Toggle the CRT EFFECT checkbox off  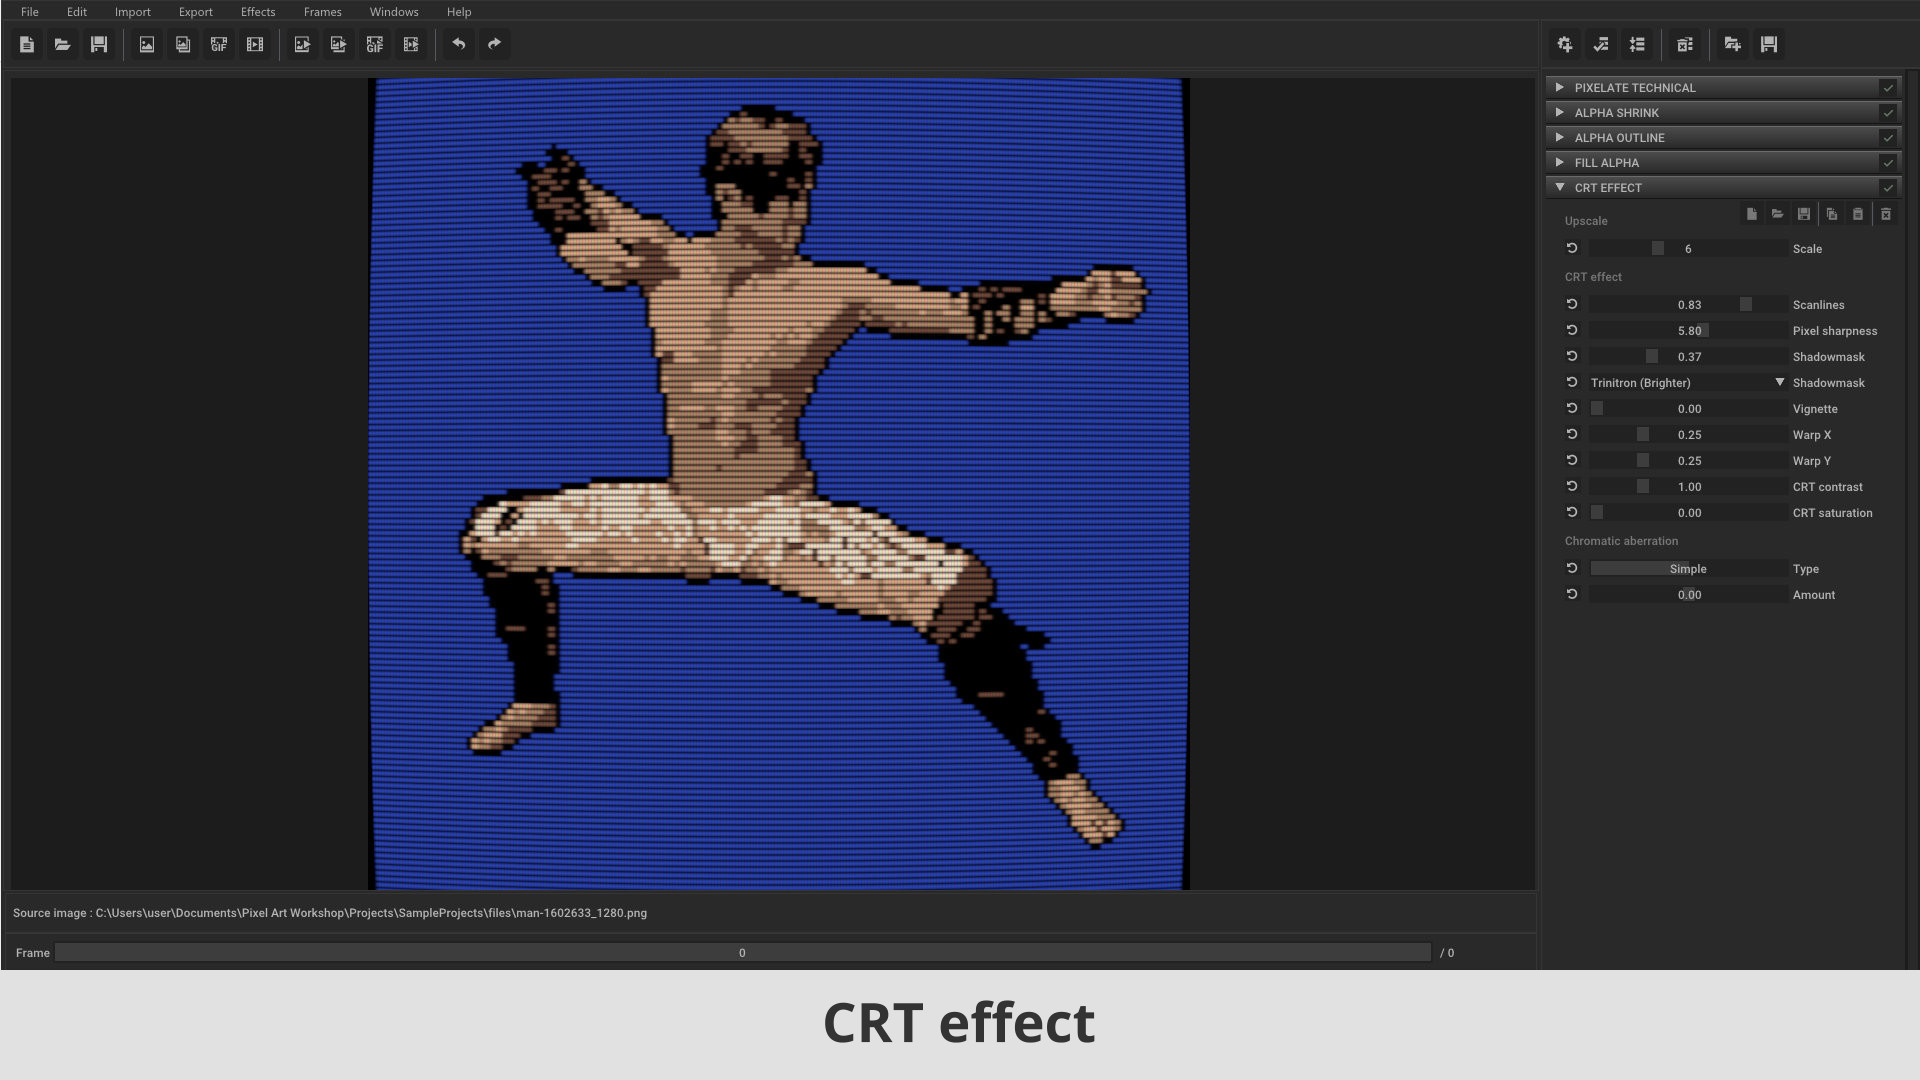pos(1888,187)
